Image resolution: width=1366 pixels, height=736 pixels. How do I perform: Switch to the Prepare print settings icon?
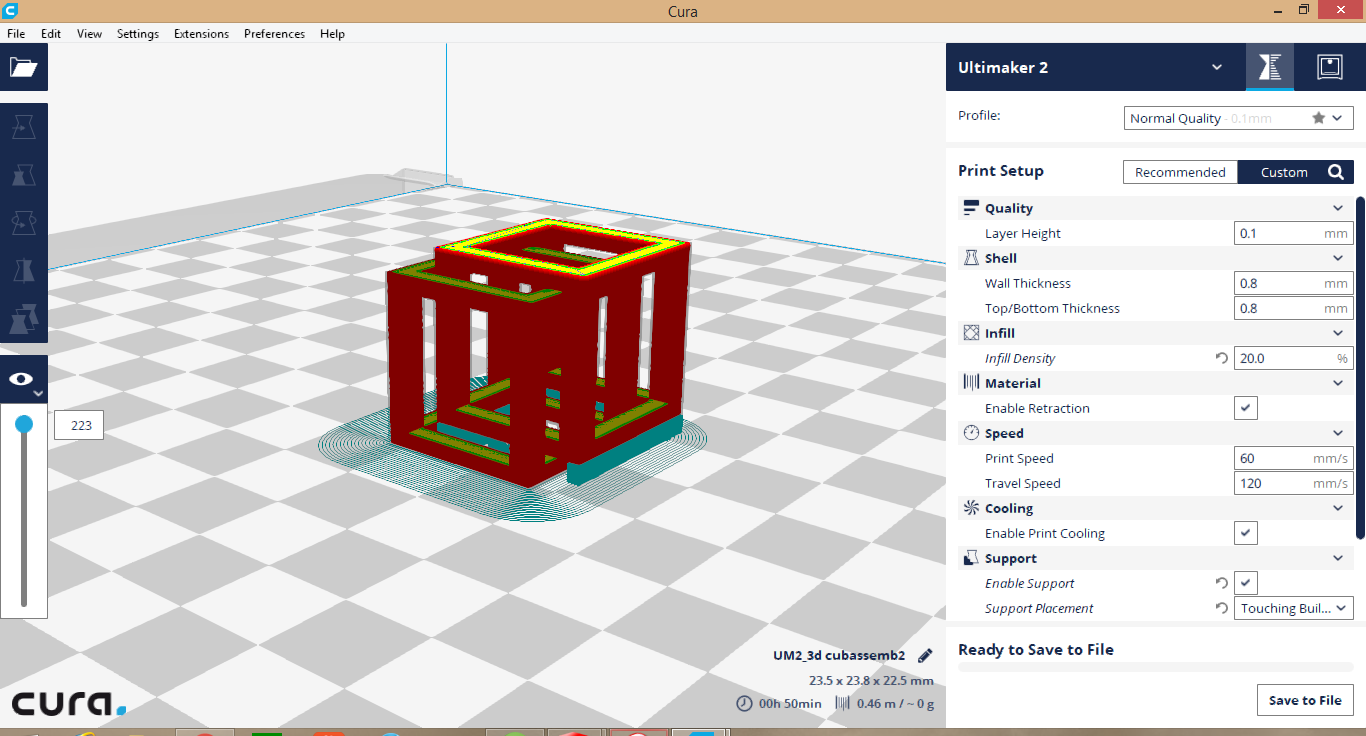(x=1269, y=67)
